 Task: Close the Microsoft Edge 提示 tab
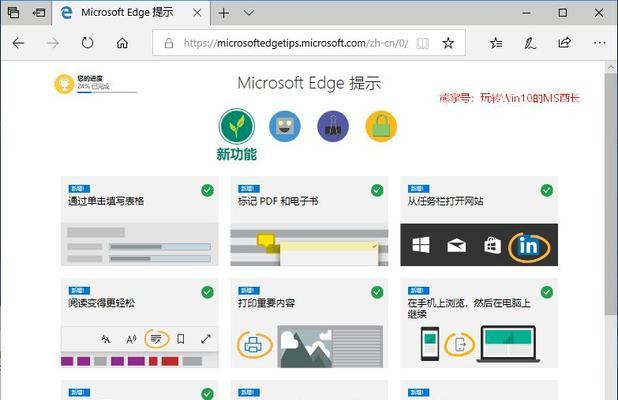[x=197, y=13]
